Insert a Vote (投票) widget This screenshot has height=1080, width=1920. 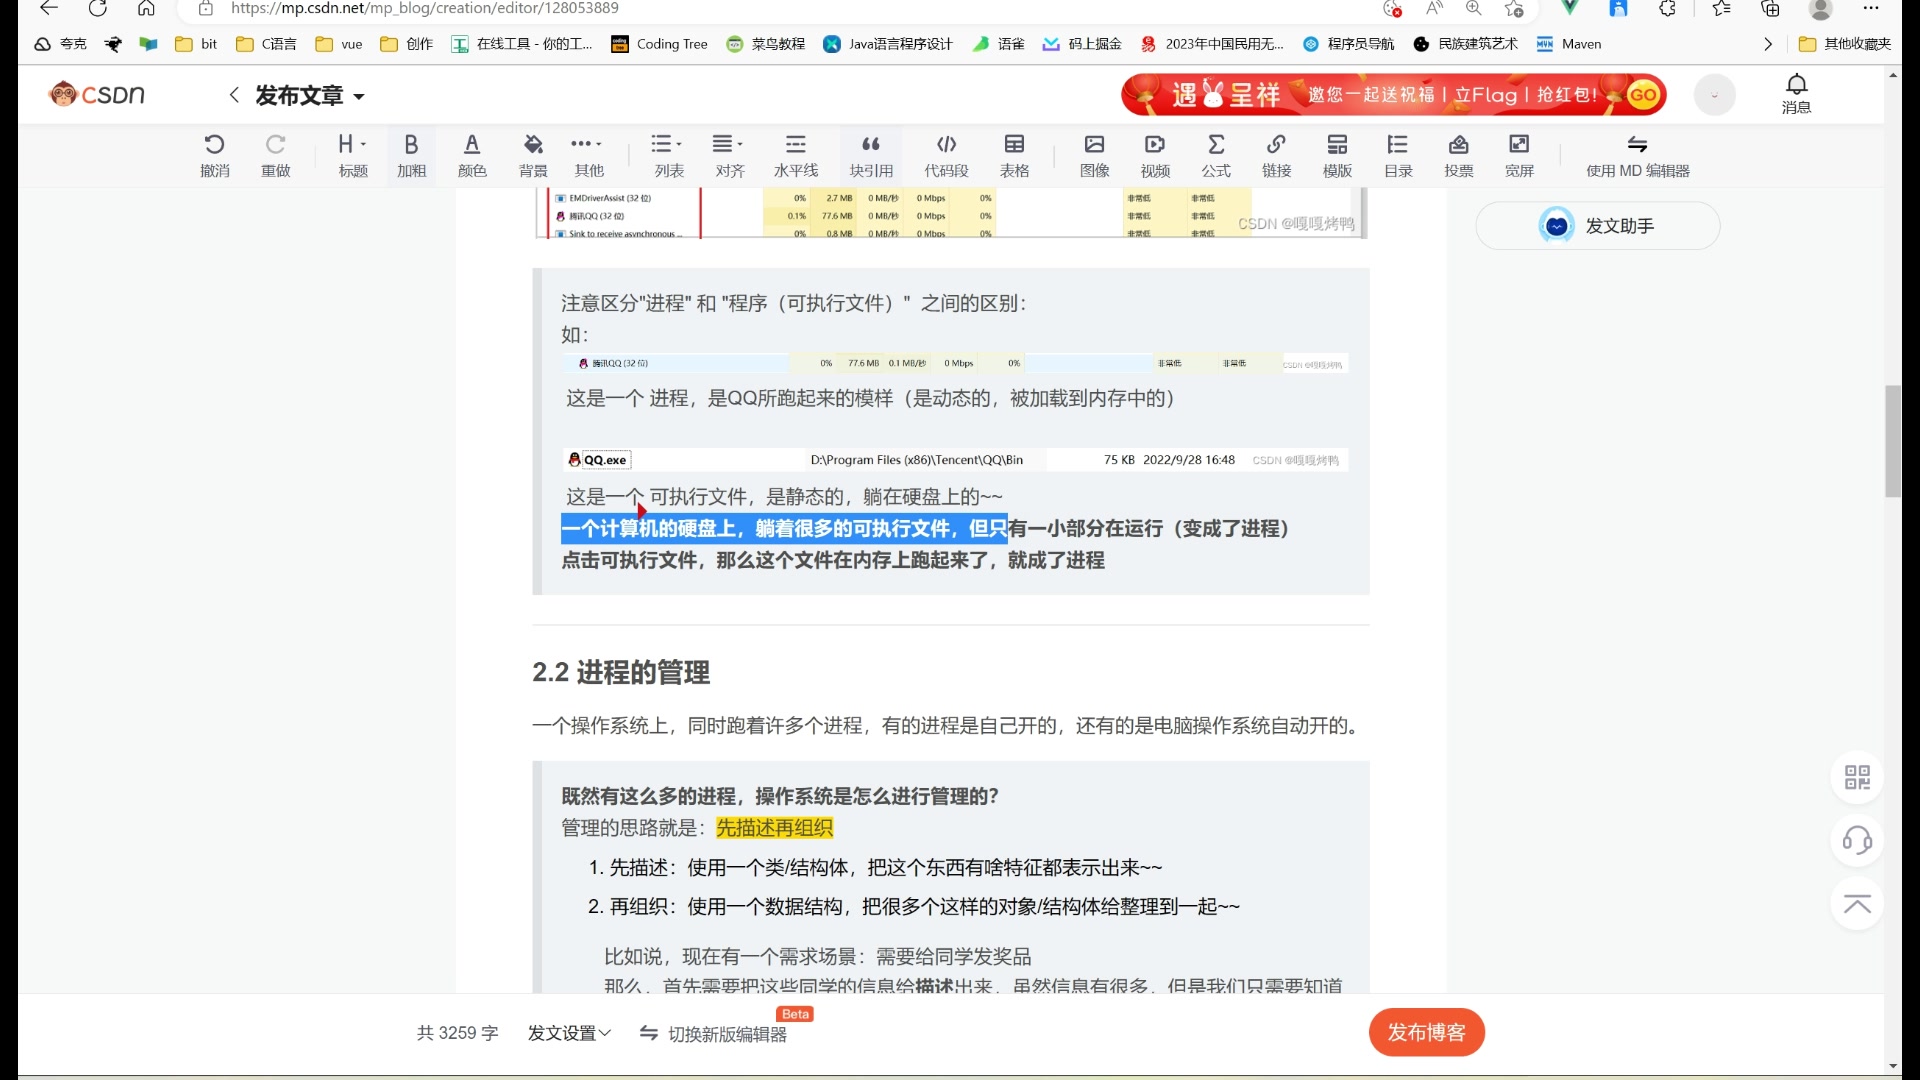pyautogui.click(x=1458, y=156)
